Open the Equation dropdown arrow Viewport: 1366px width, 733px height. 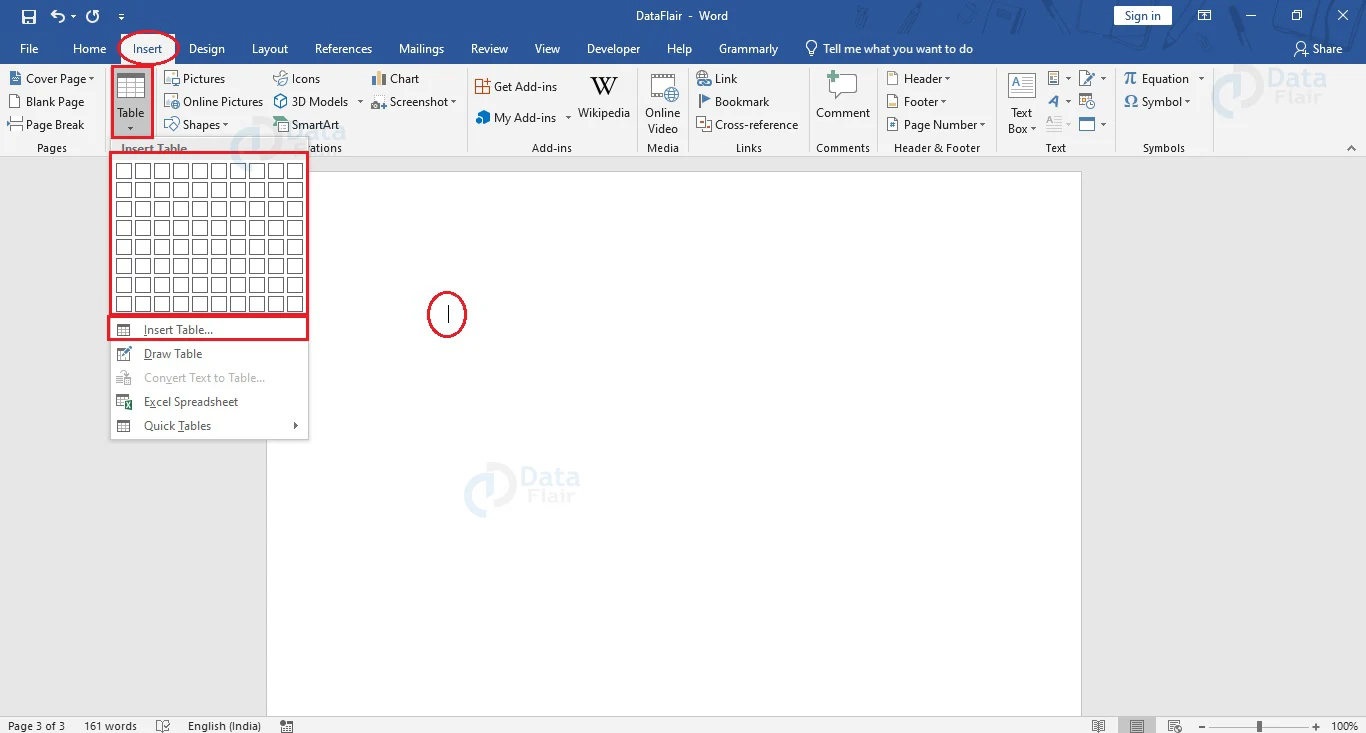(x=1201, y=79)
